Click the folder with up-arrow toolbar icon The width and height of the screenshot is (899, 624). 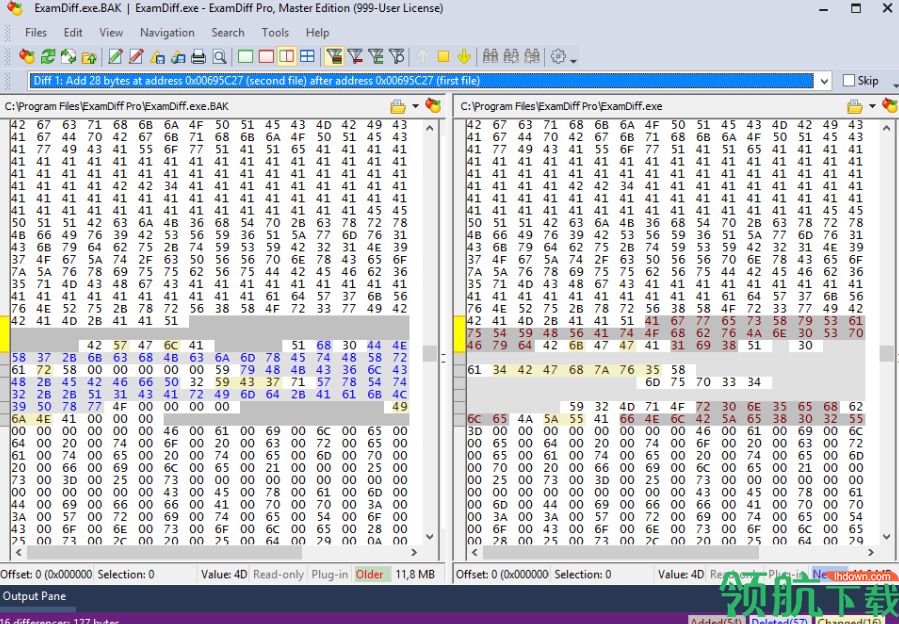pyautogui.click(x=89, y=57)
